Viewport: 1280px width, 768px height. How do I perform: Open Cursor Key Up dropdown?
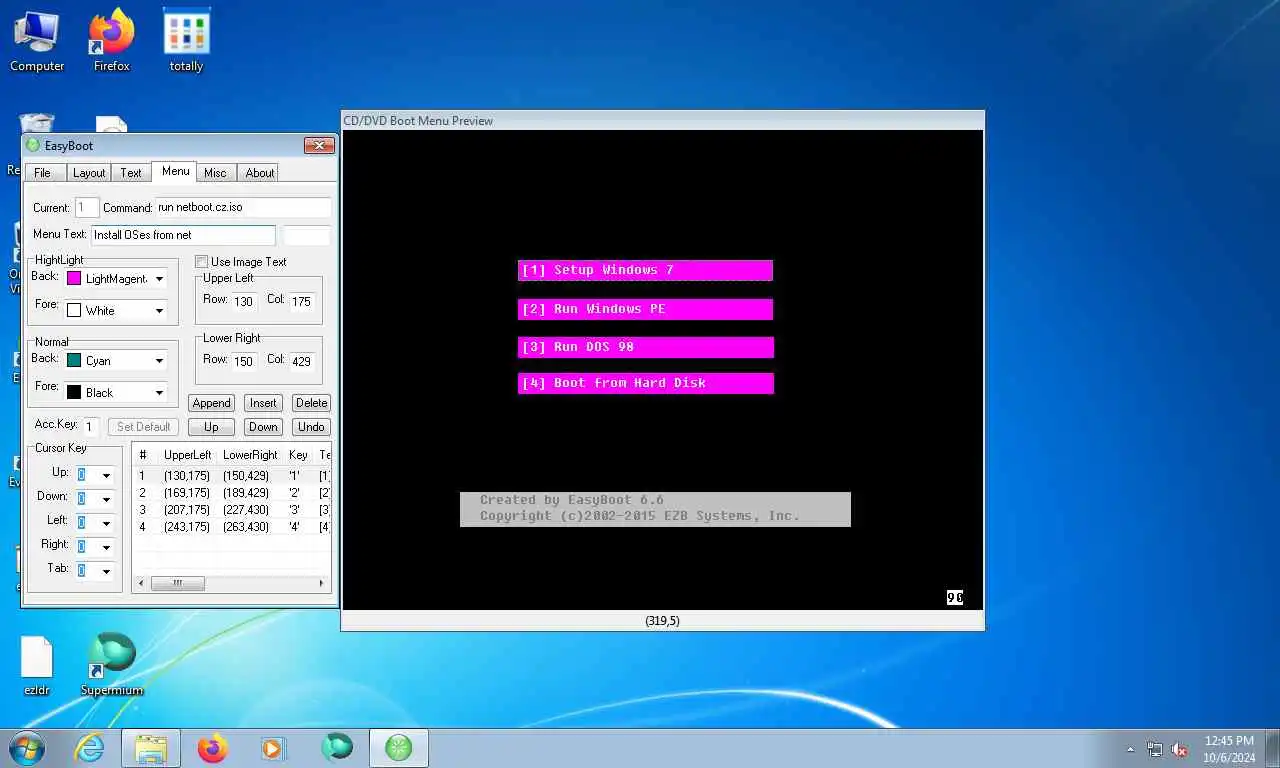106,476
